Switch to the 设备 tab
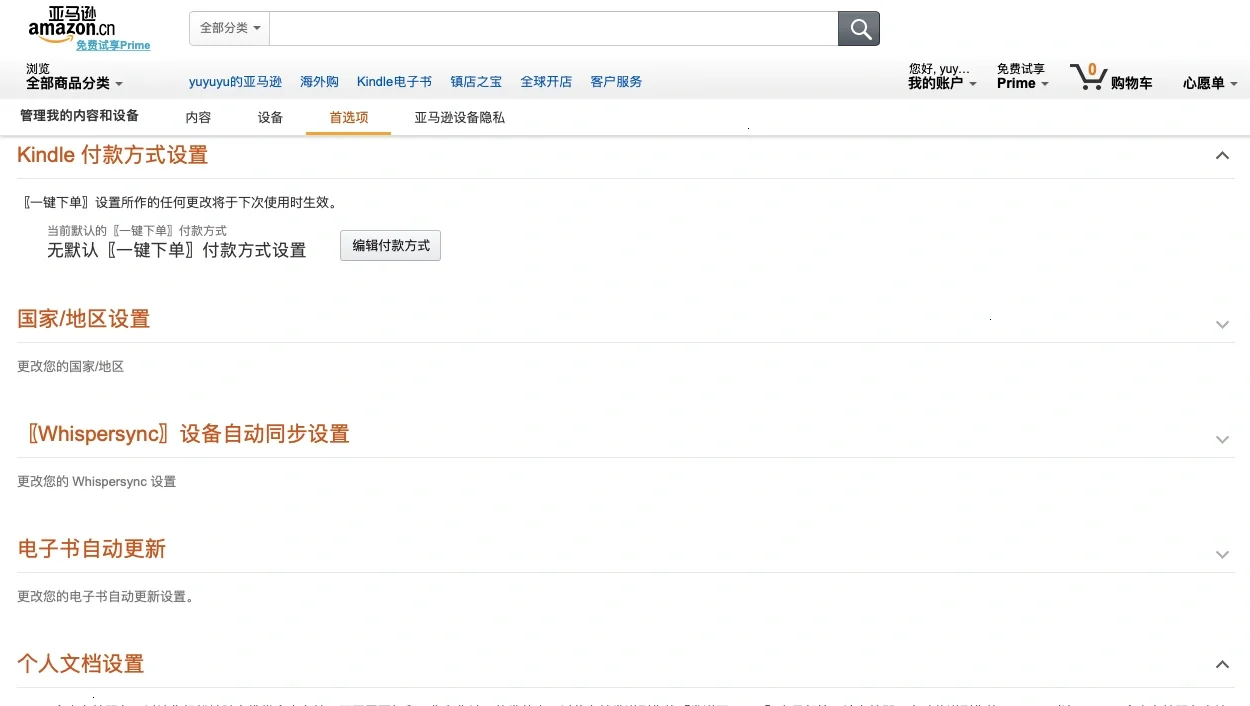The width and height of the screenshot is (1250, 706). click(270, 117)
